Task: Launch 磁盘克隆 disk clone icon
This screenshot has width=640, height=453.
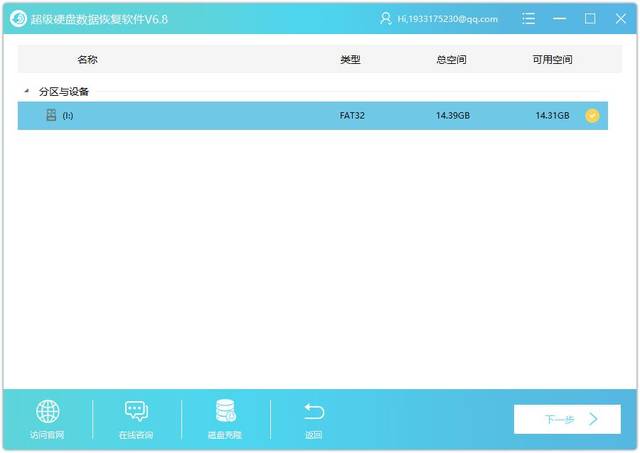Action: click(225, 411)
